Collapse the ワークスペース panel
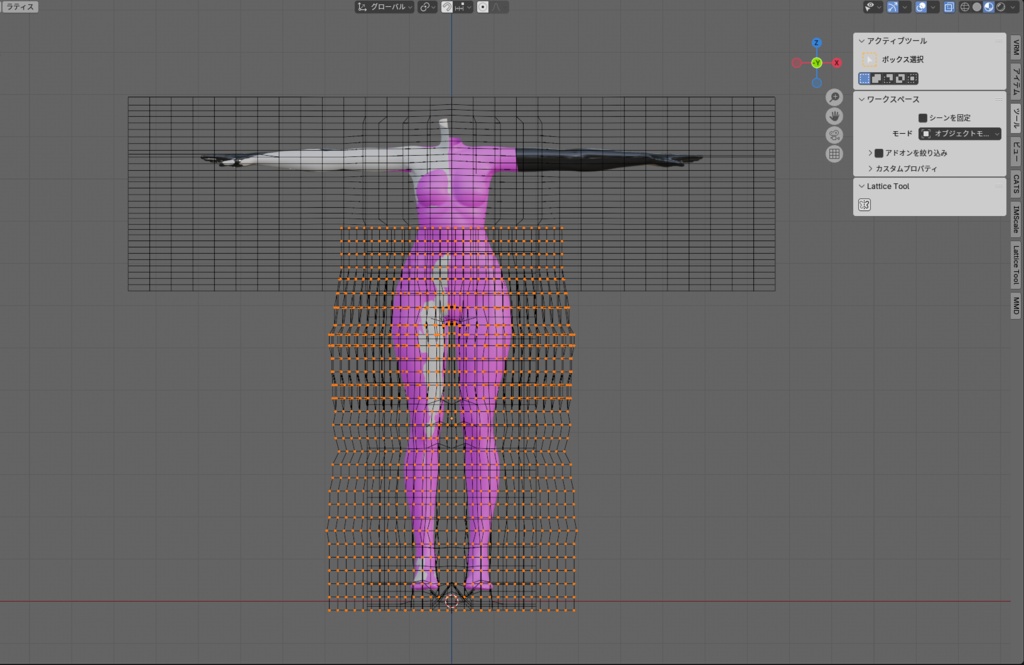 coord(861,99)
